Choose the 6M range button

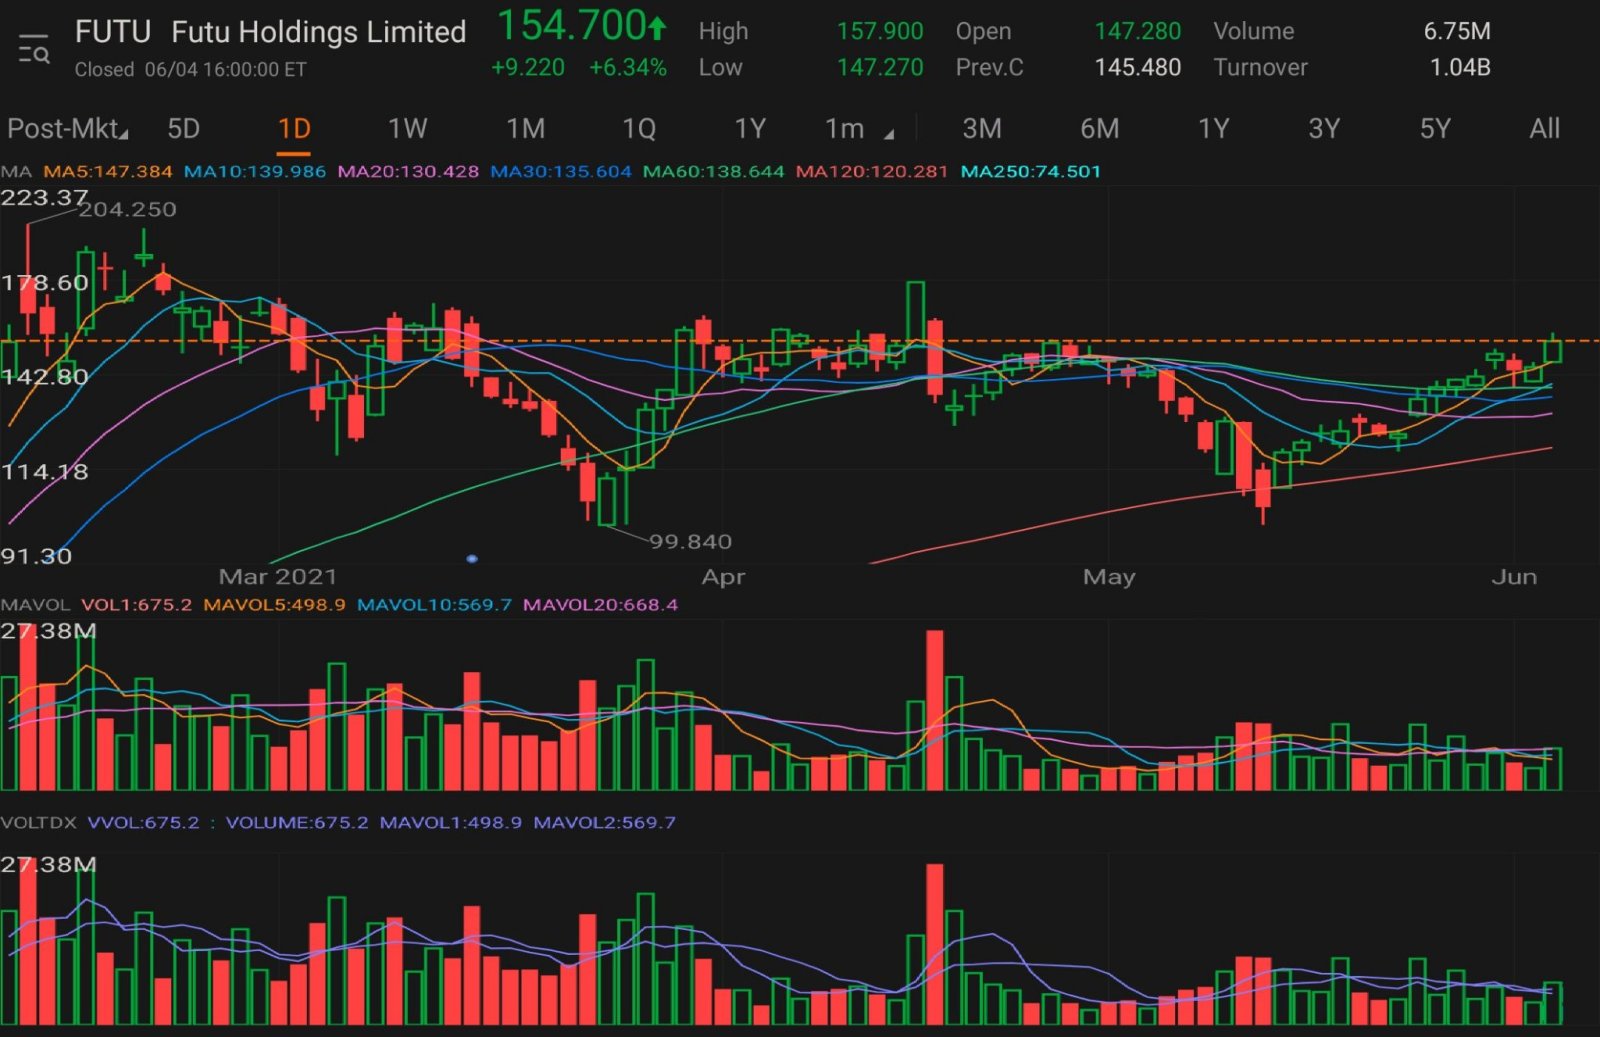tap(1099, 129)
